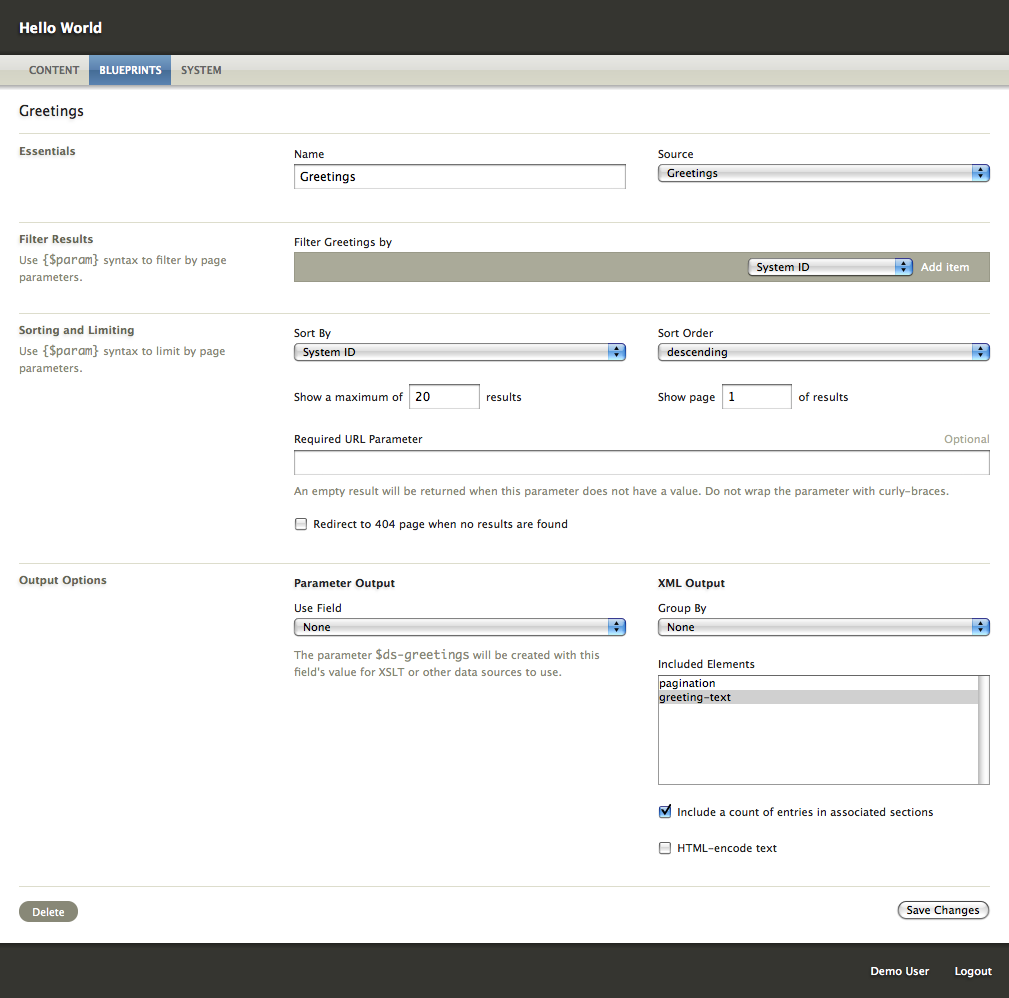
Task: Open the System tab
Action: [x=201, y=71]
